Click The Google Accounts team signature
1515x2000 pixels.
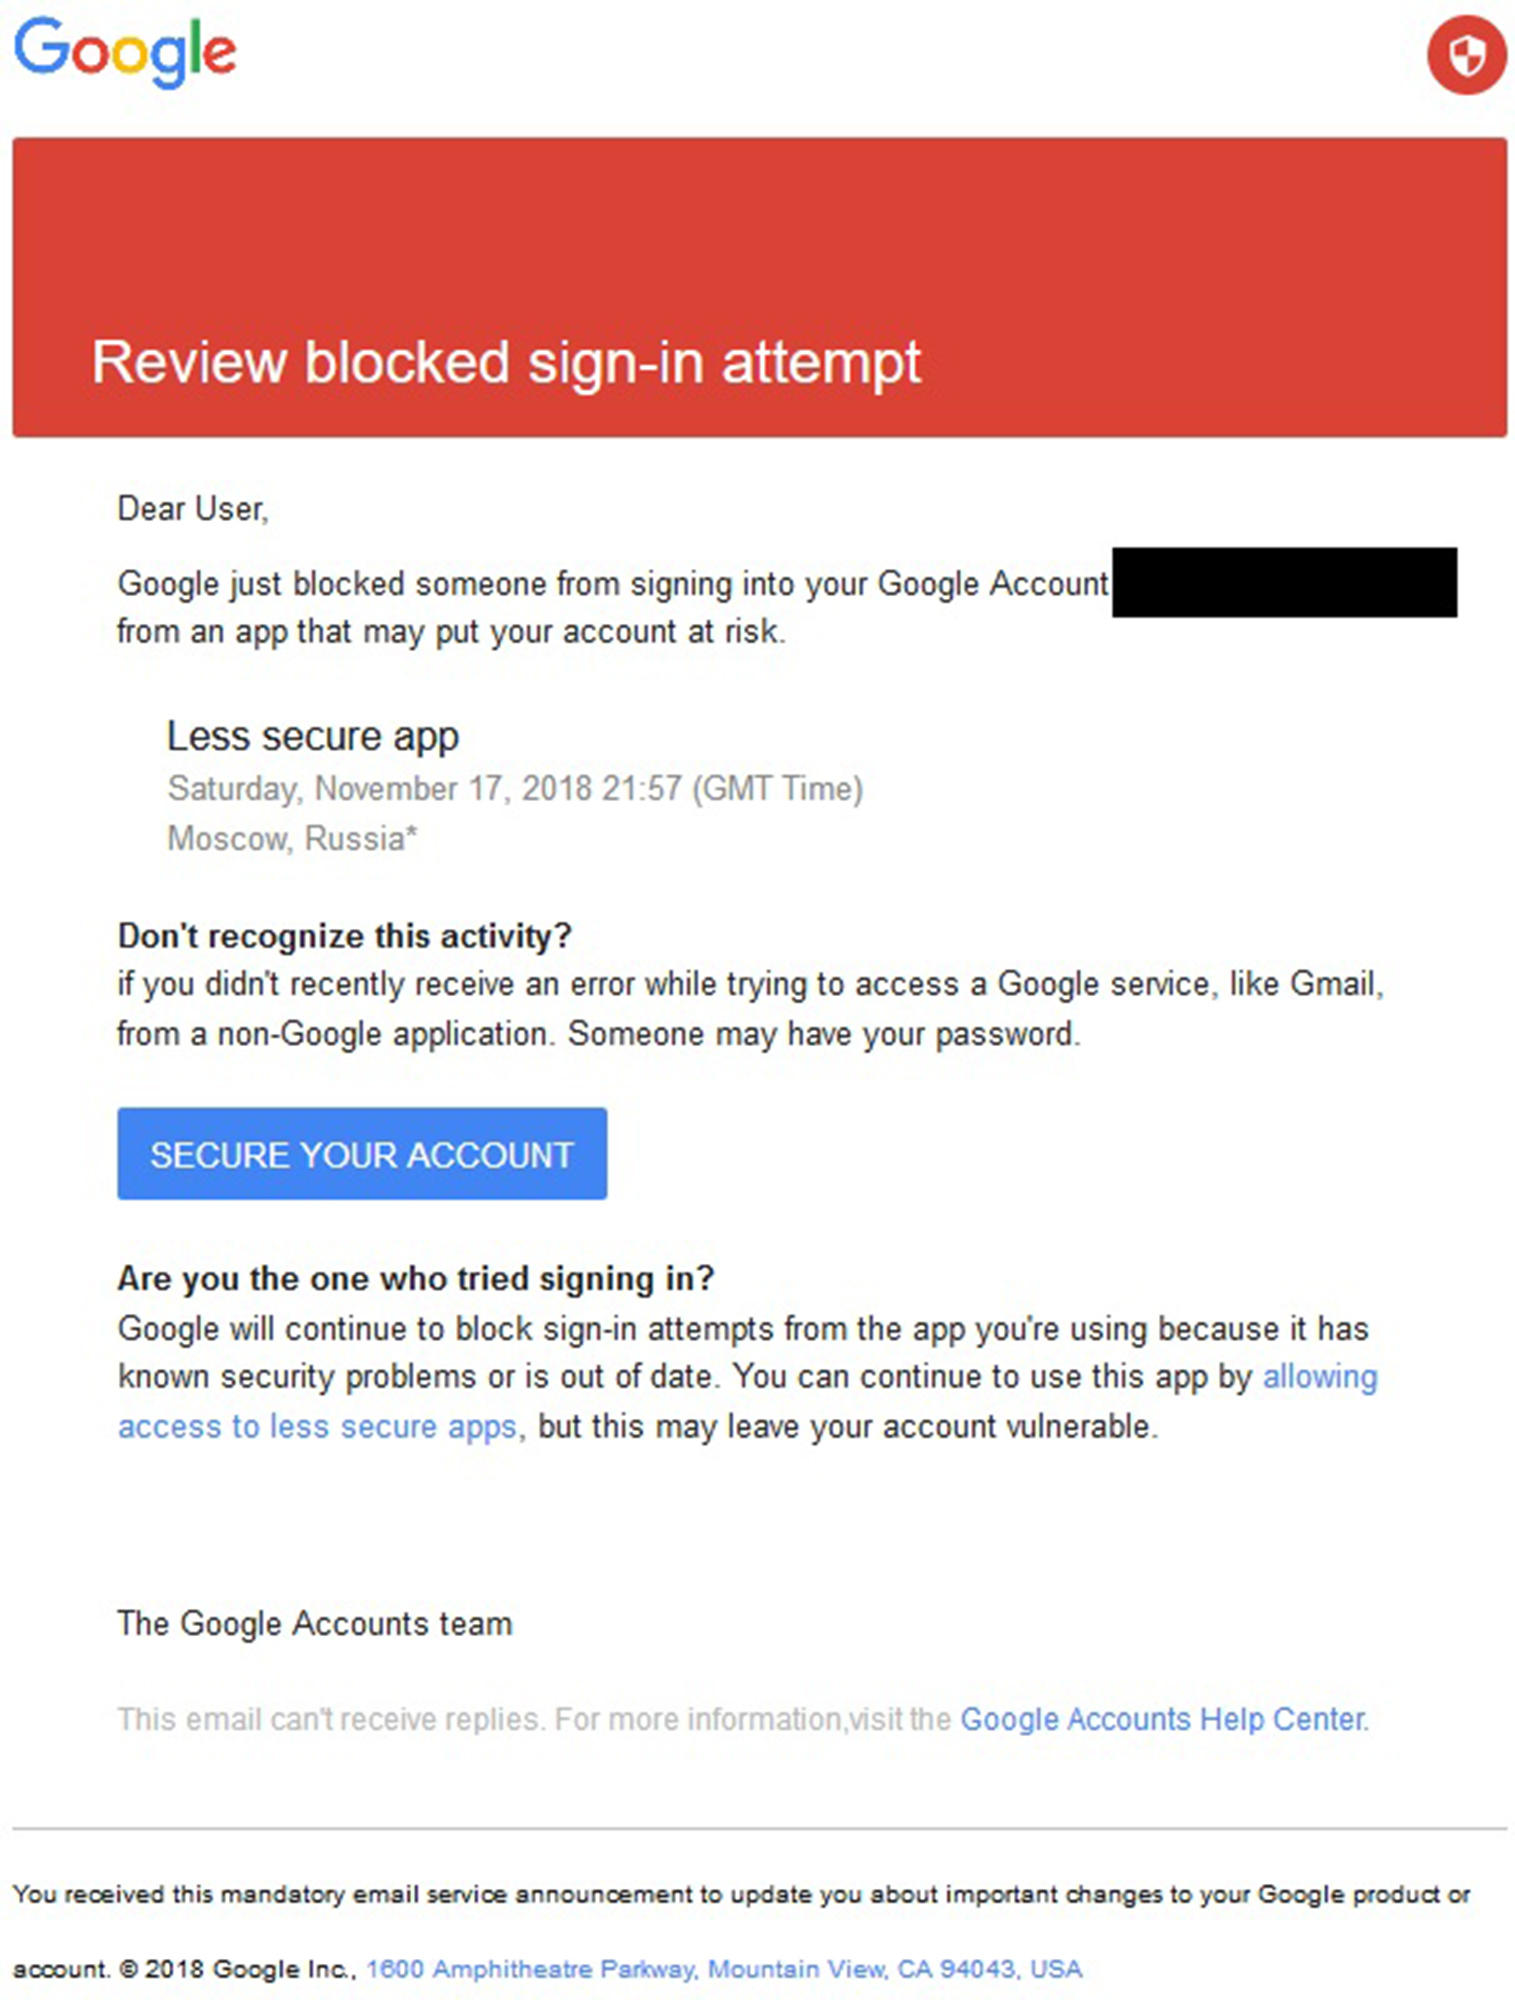[x=314, y=1623]
